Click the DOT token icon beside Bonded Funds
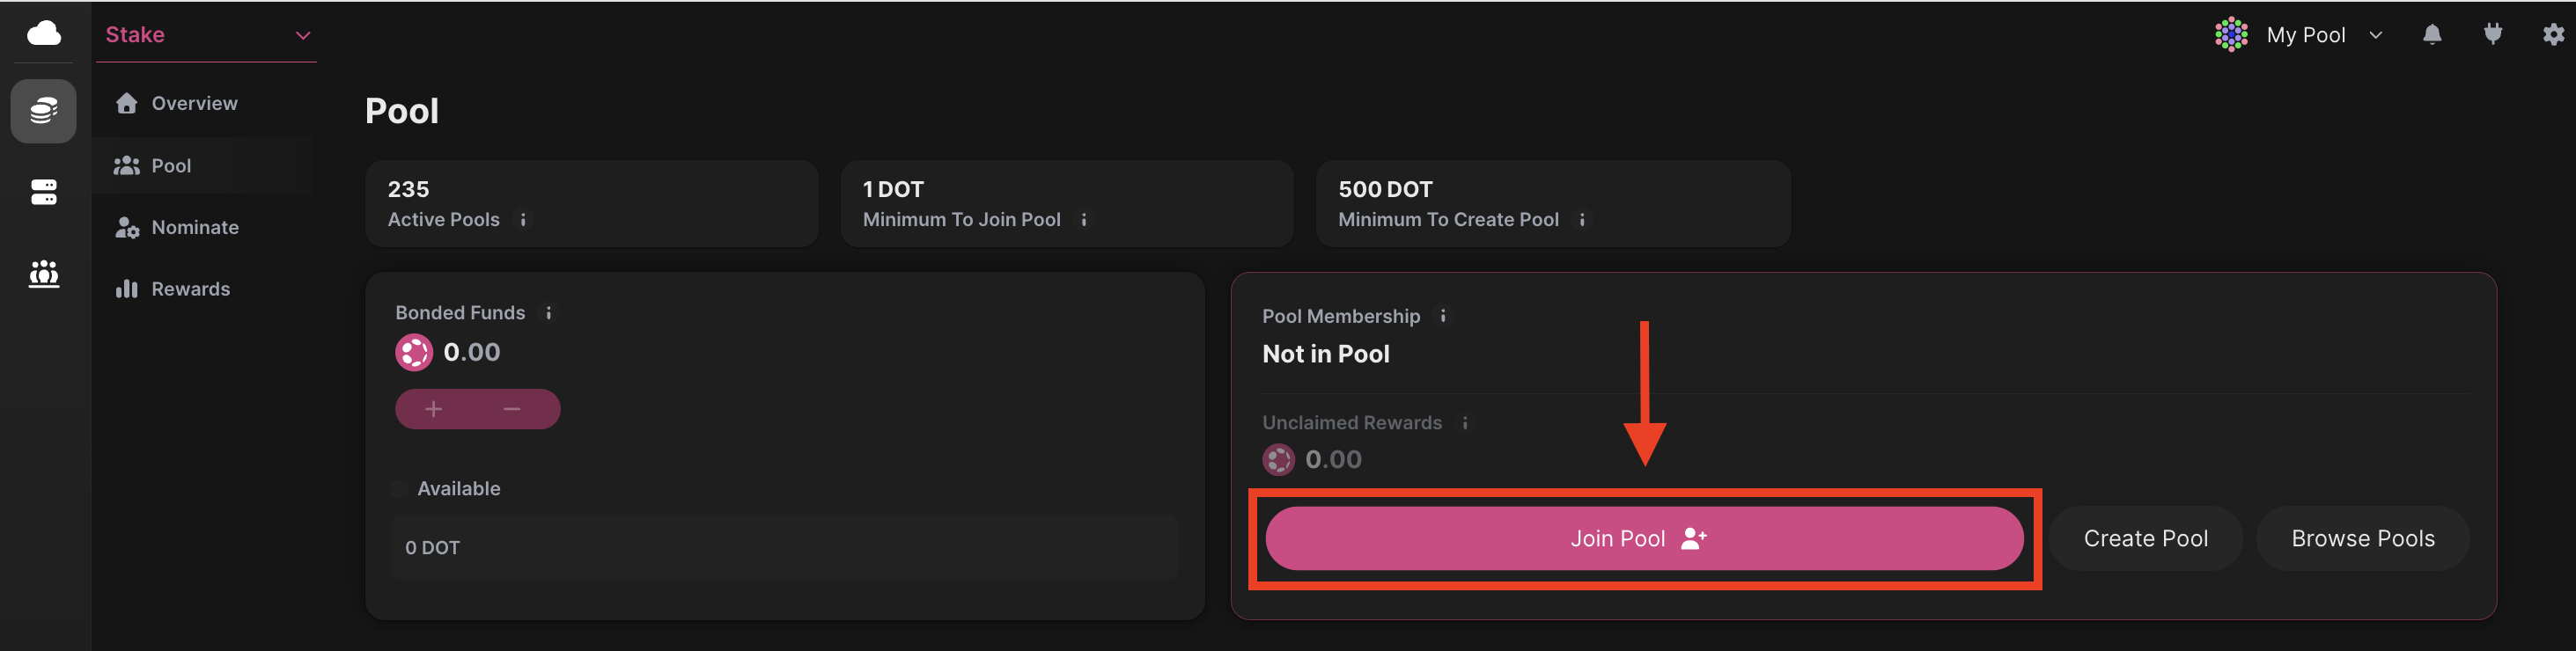The width and height of the screenshot is (2576, 651). pos(414,352)
